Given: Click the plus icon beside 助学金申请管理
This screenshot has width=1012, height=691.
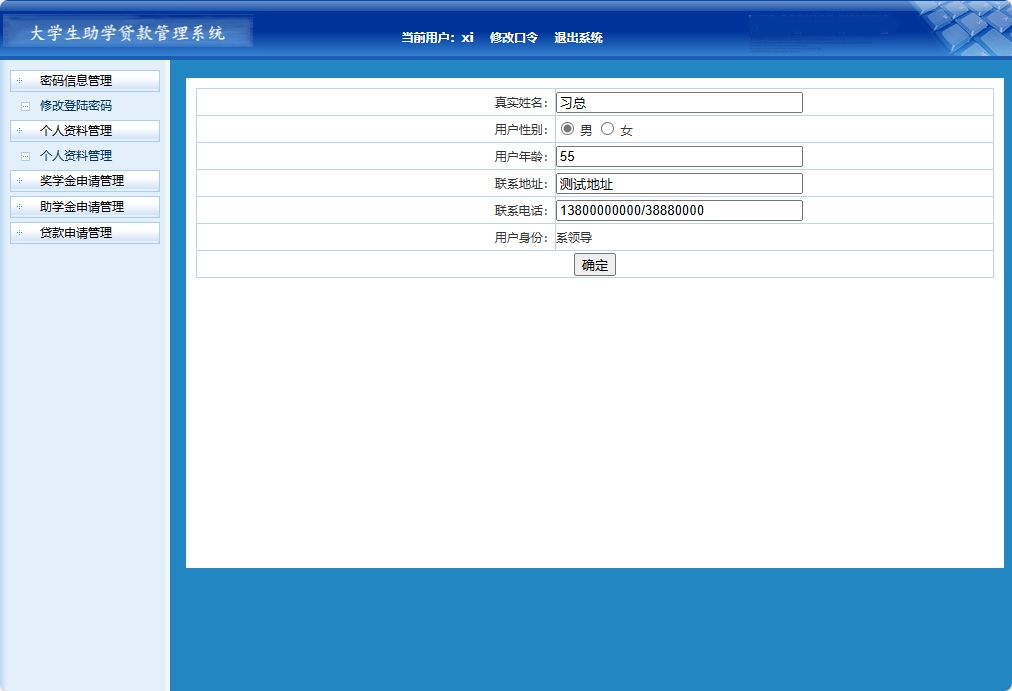Looking at the screenshot, I should click(x=18, y=207).
